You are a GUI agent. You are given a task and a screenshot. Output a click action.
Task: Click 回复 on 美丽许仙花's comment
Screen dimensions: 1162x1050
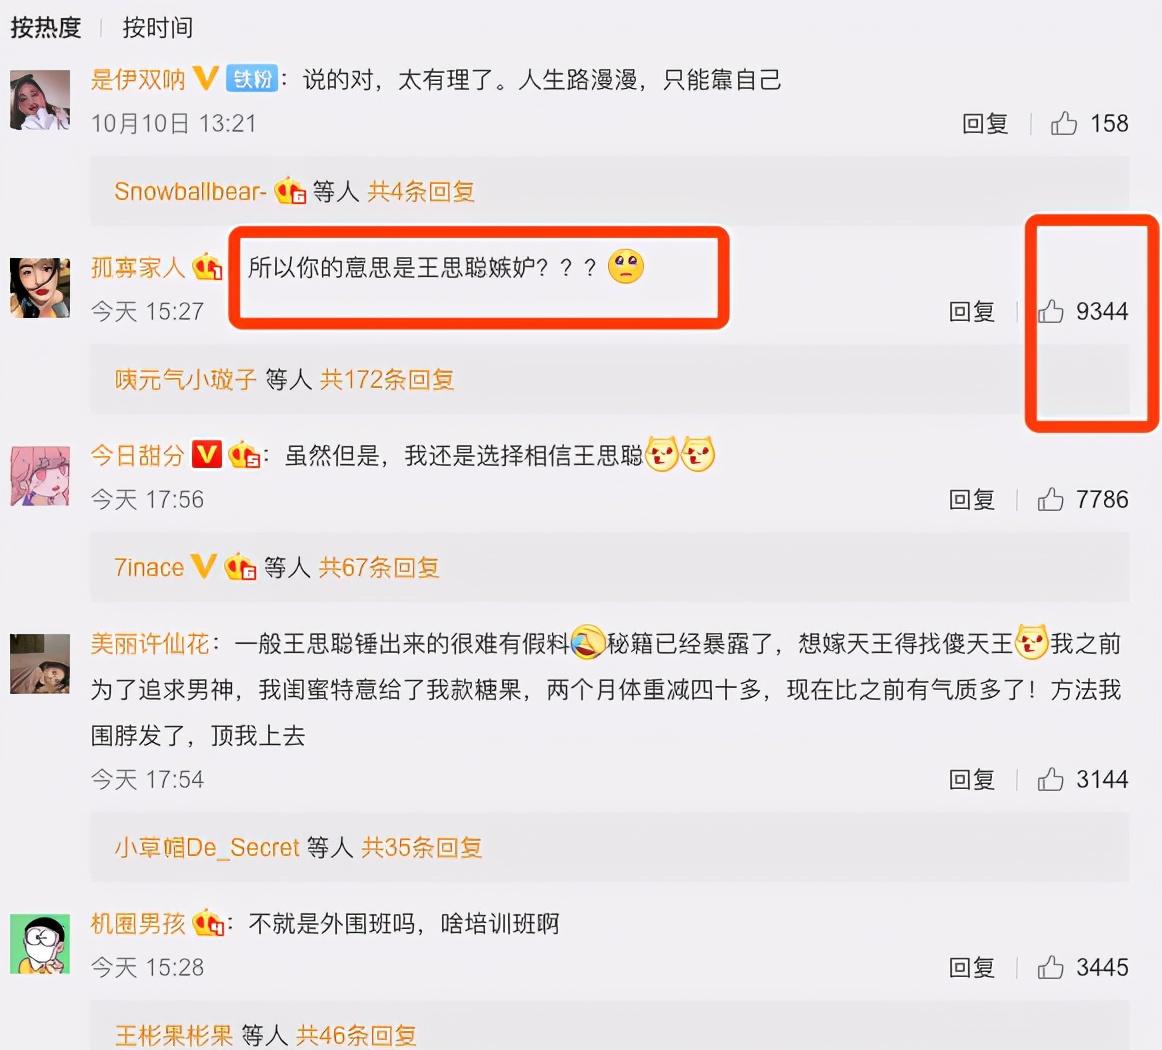(x=972, y=779)
